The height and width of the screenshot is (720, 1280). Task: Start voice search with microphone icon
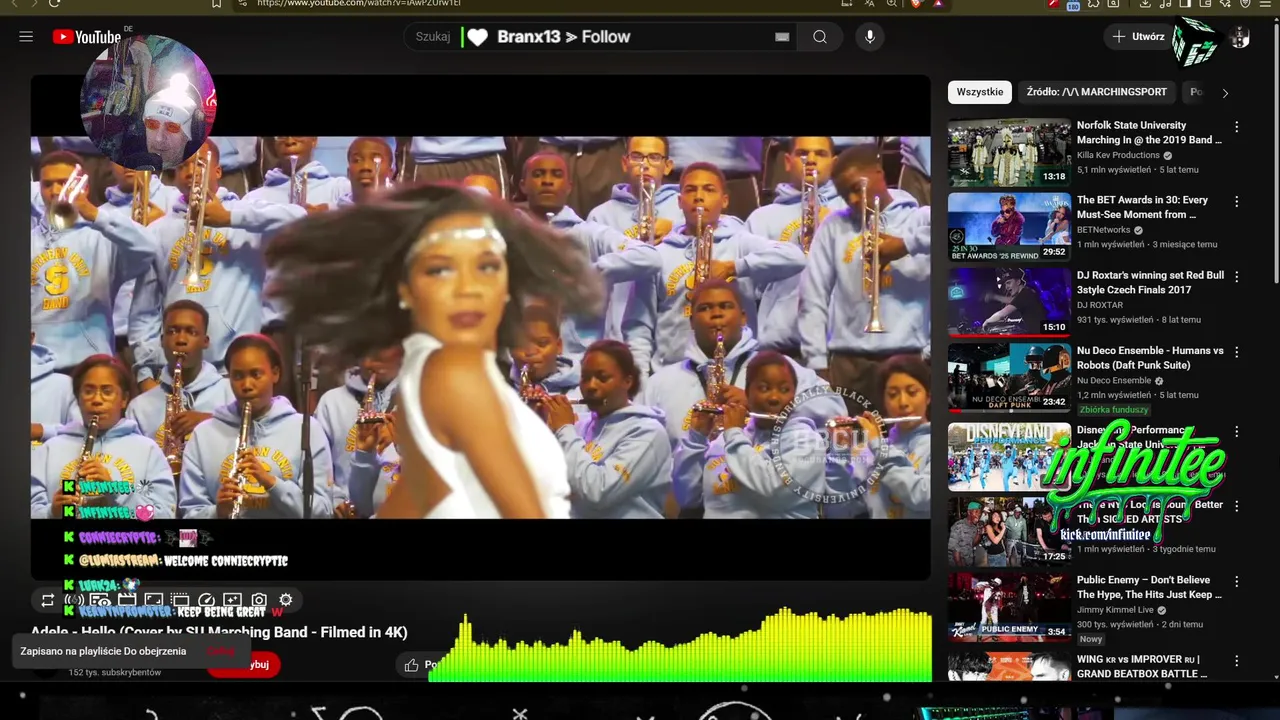870,37
